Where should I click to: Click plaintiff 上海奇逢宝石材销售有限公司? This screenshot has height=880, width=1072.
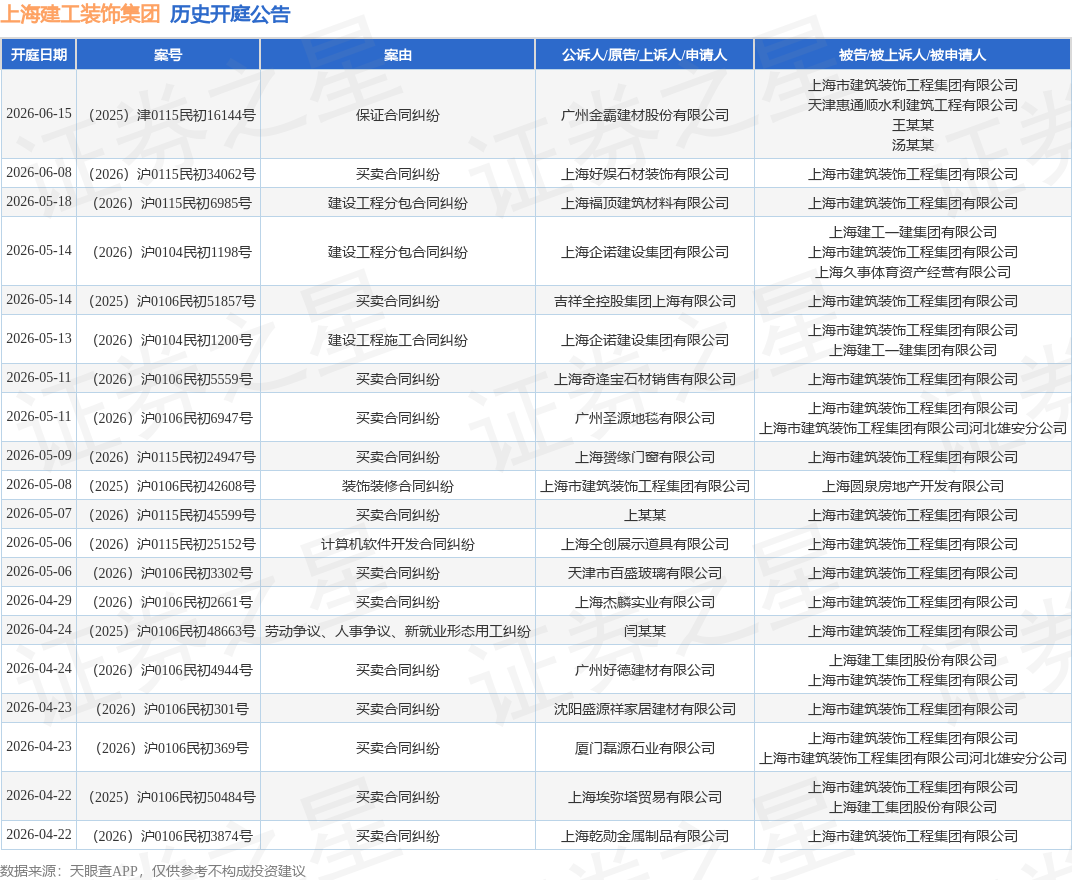pyautogui.click(x=645, y=379)
